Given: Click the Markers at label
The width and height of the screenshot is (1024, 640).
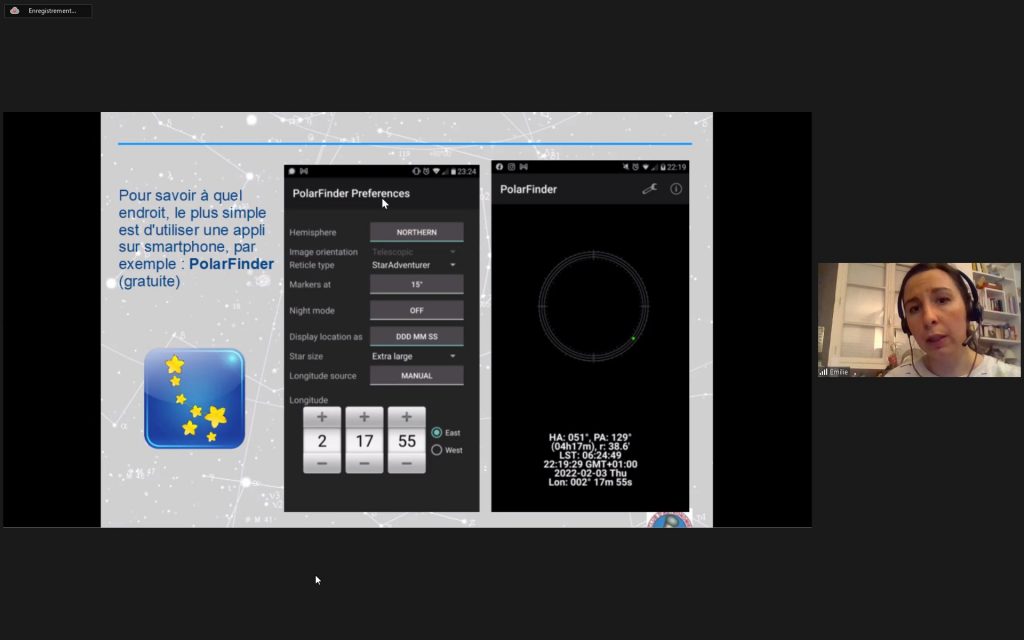Looking at the screenshot, I should [310, 285].
